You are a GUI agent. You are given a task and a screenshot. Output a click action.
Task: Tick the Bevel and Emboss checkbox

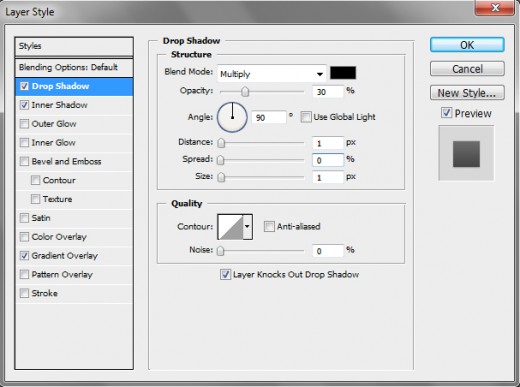coord(24,161)
